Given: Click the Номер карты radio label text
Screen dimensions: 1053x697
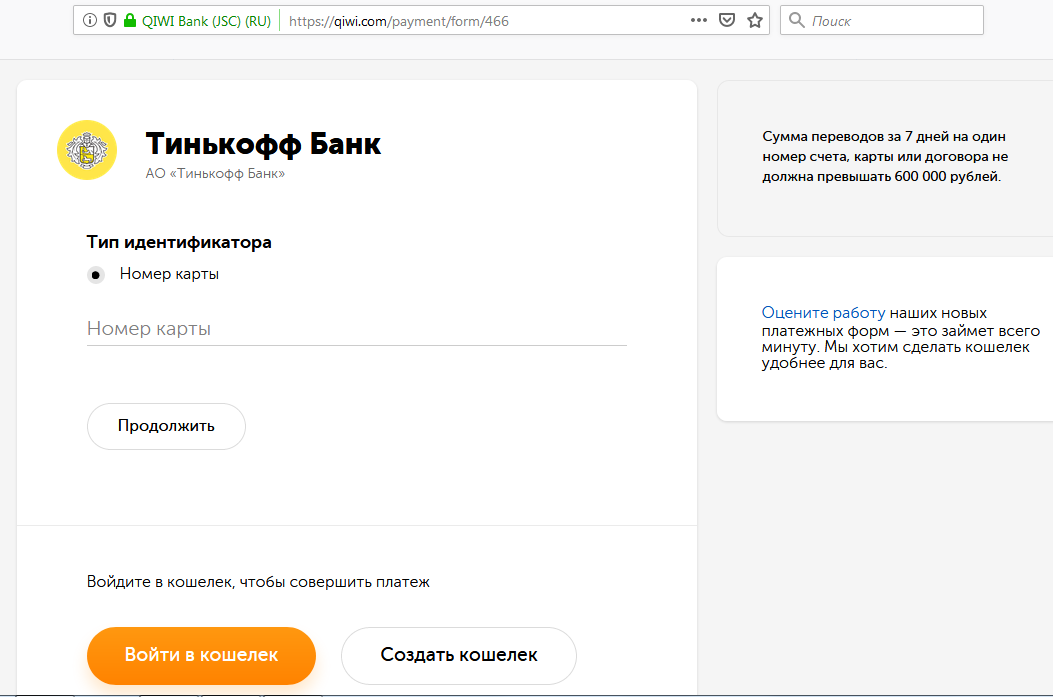Looking at the screenshot, I should [x=169, y=274].
